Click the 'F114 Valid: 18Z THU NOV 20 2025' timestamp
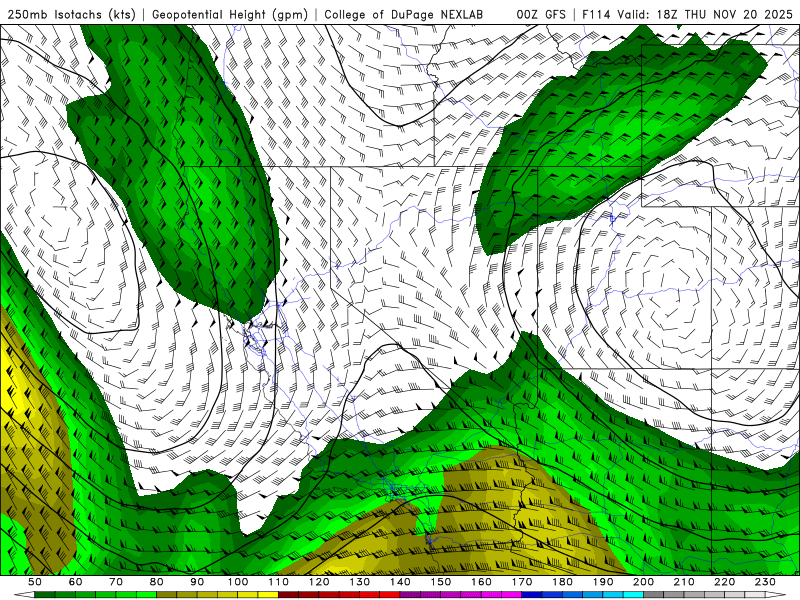Screen dimensions: 800x600 click(688, 14)
